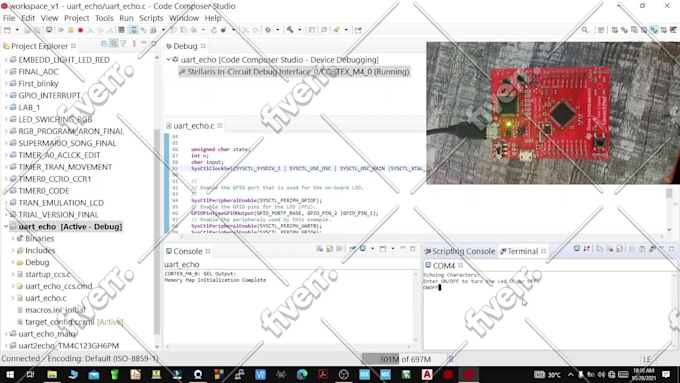Click the Filter funnel icon in Project Explorer
The width and height of the screenshot is (680, 383).
123,44
